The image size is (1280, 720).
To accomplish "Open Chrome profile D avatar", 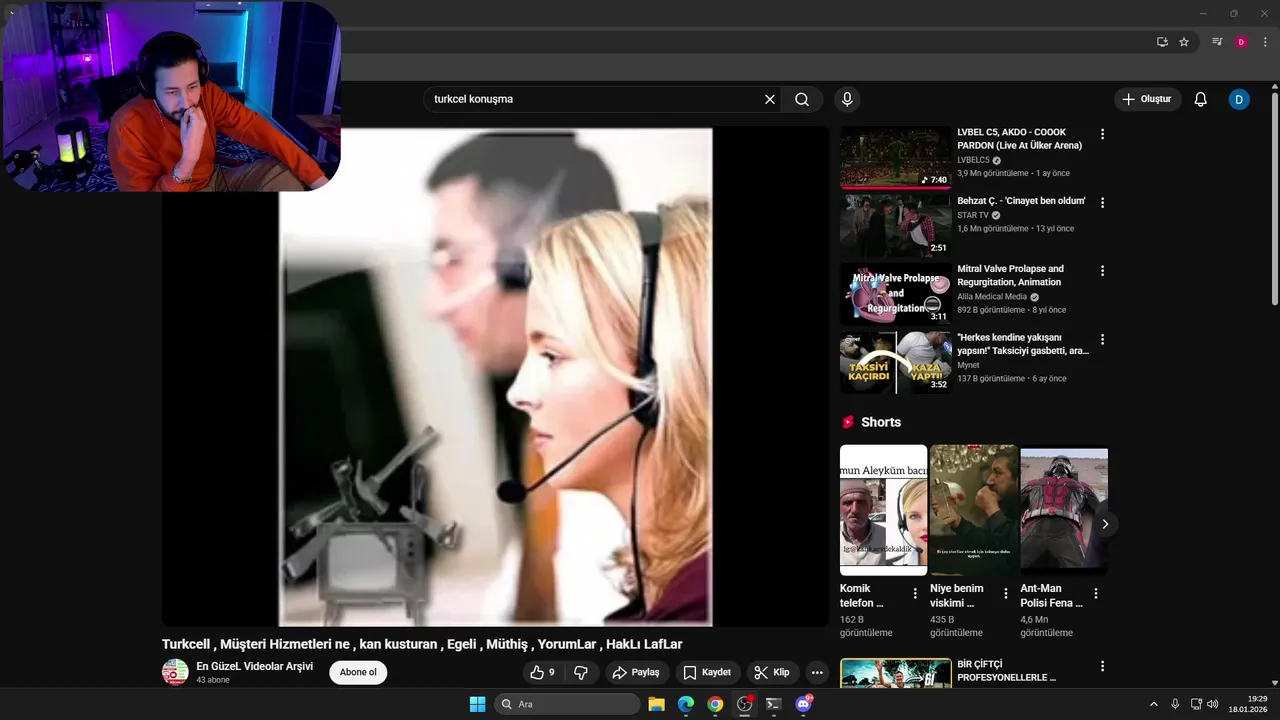I will tap(1241, 42).
